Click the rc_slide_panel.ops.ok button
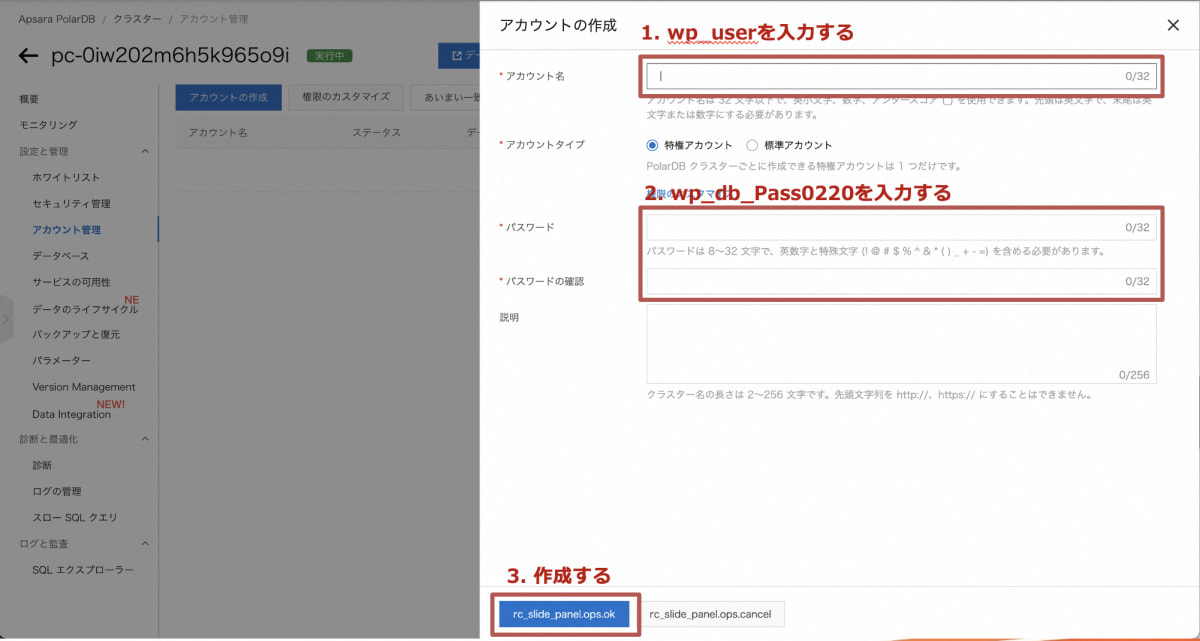The image size is (1200, 641). (566, 614)
